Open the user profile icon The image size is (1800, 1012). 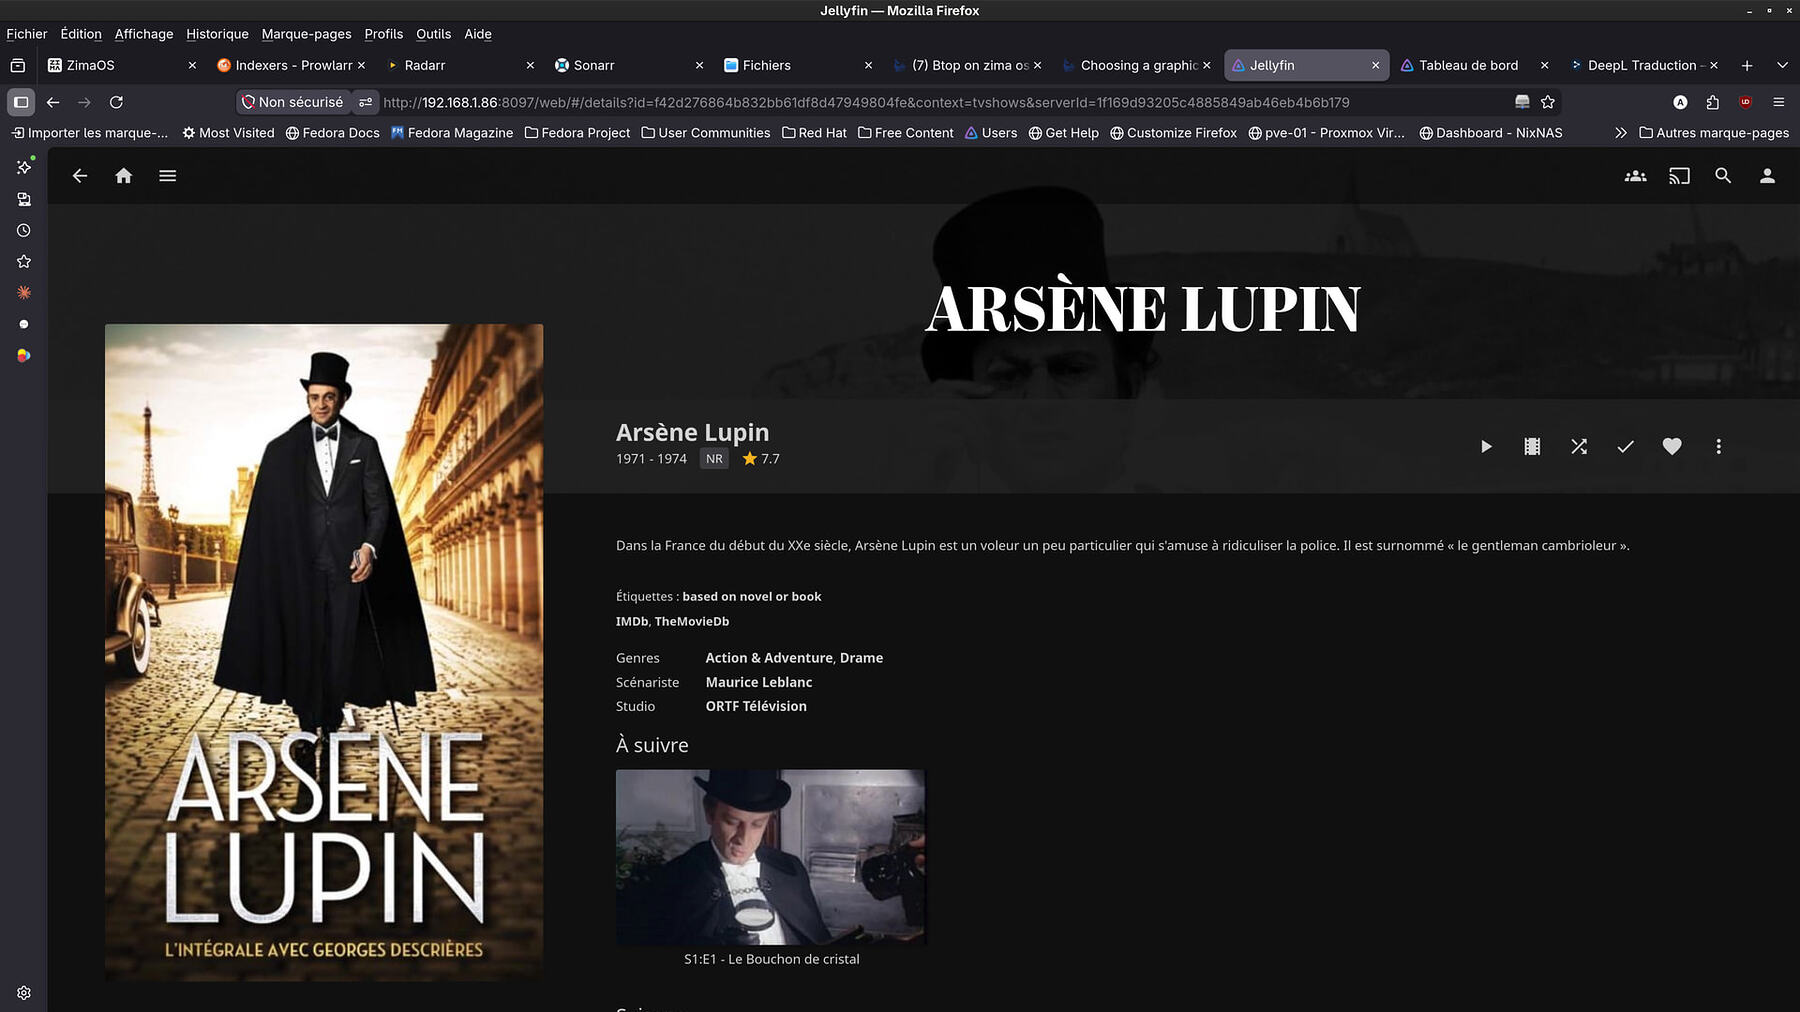pos(1767,176)
